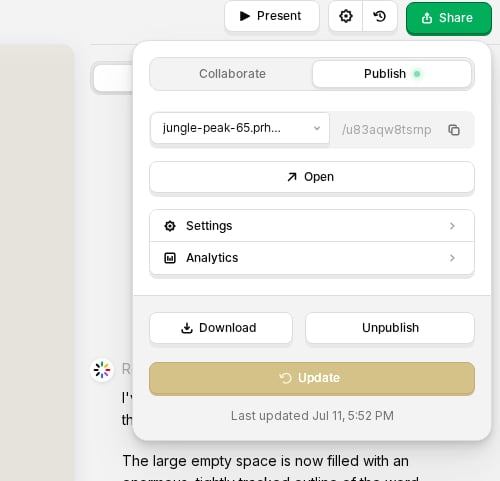Open version history clock icon
Viewport: 500px width, 481px height.
(x=380, y=16)
